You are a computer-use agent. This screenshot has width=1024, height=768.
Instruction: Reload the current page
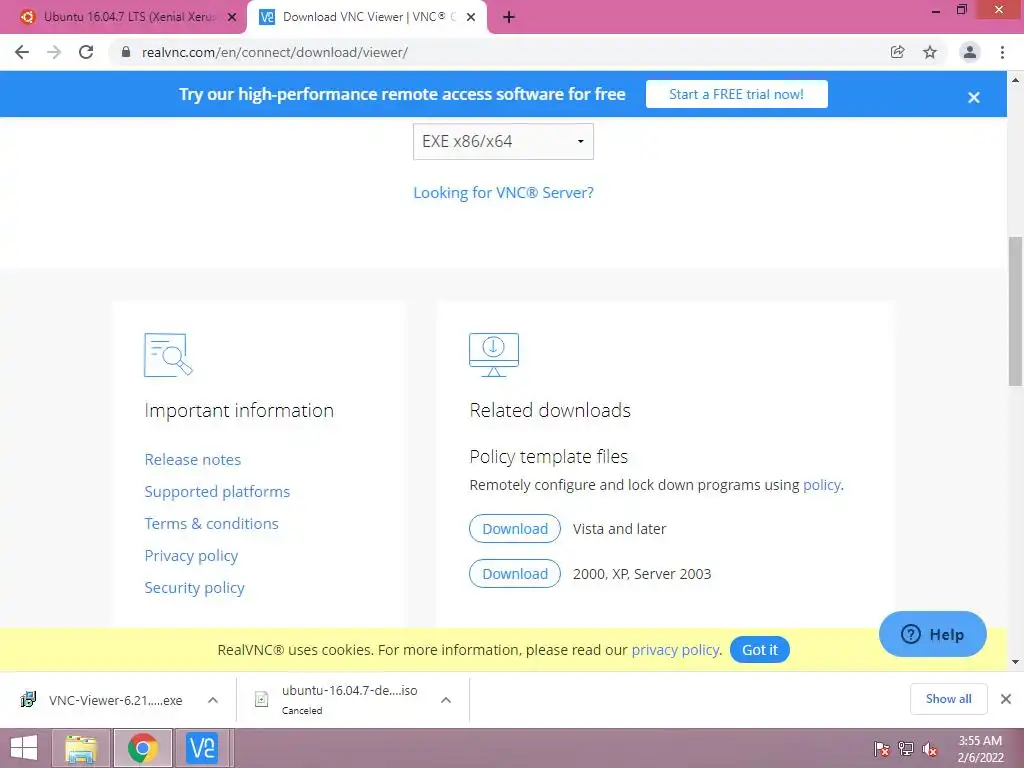tap(86, 52)
